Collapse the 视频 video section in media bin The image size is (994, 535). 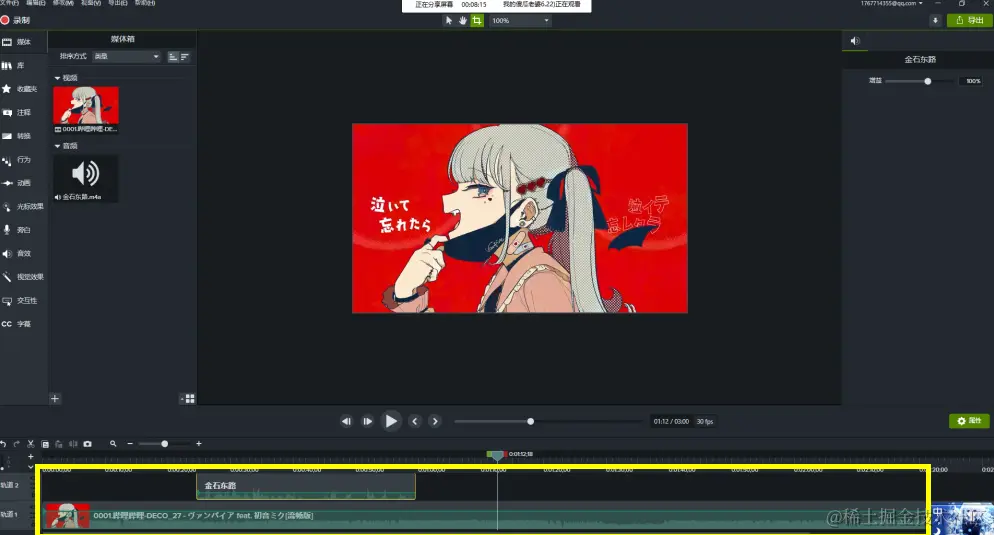(57, 78)
